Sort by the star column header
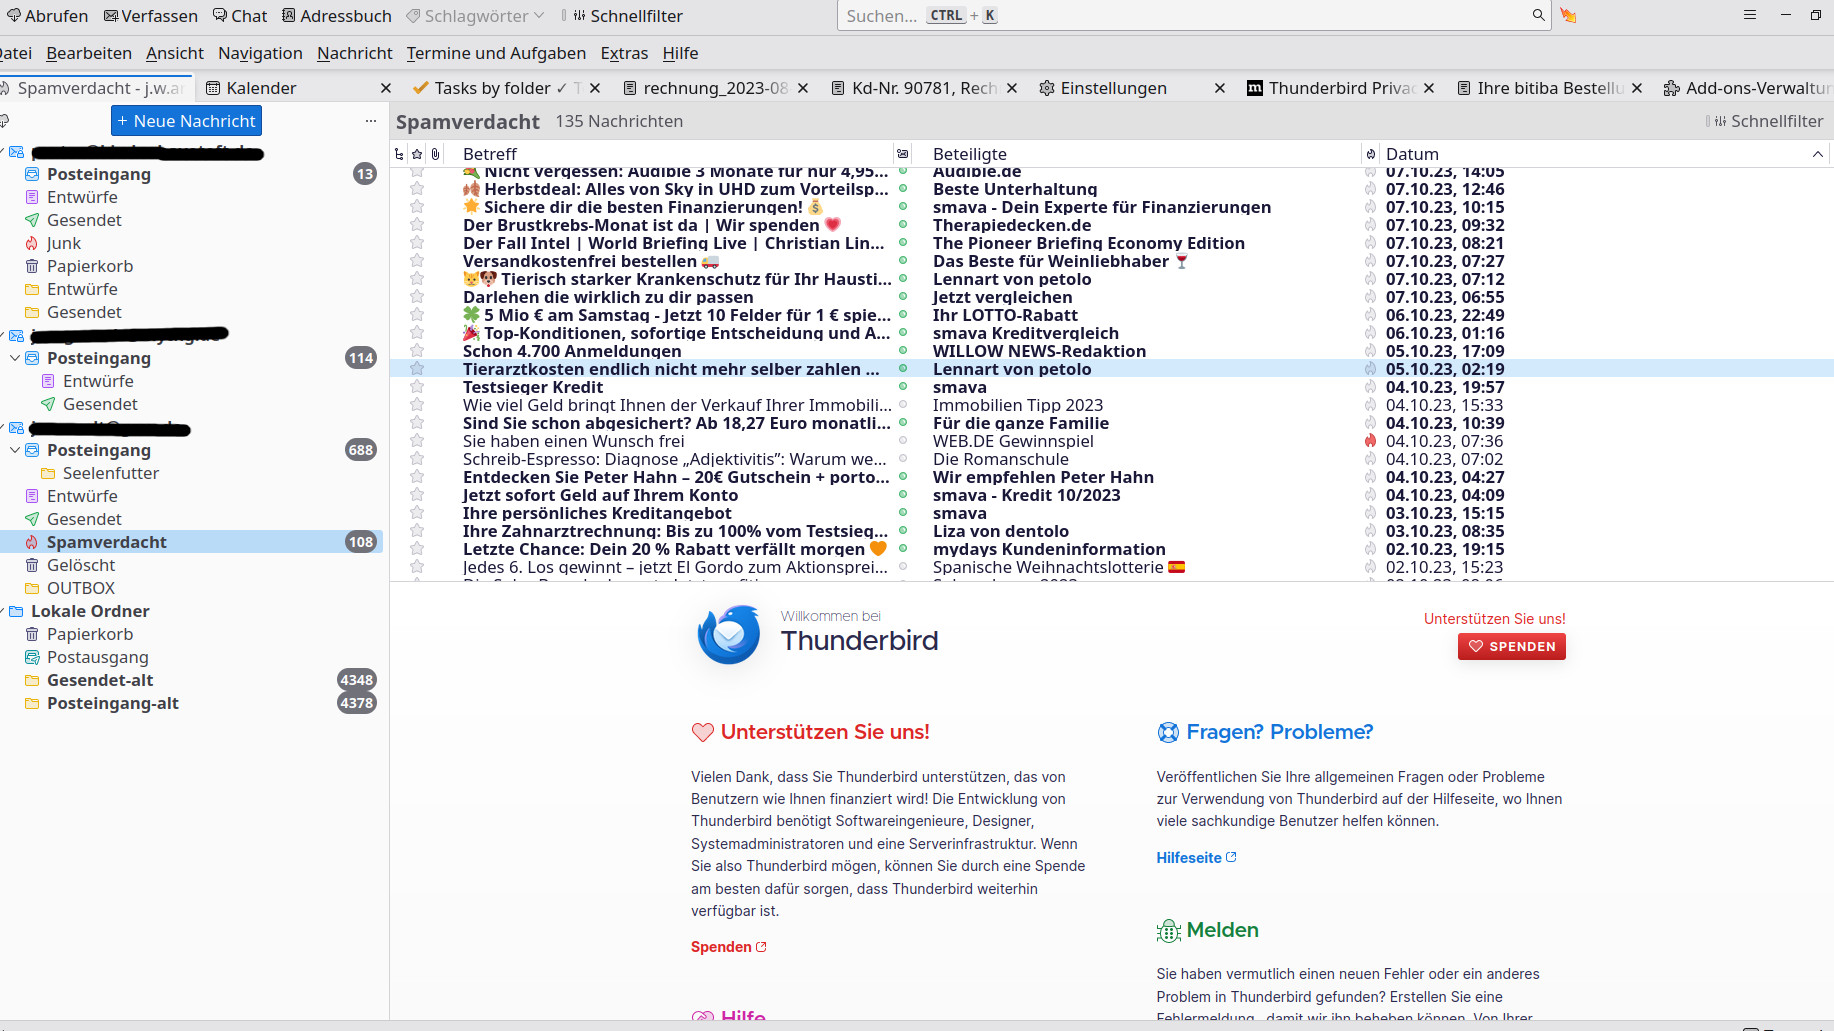1834x1031 pixels. click(417, 154)
